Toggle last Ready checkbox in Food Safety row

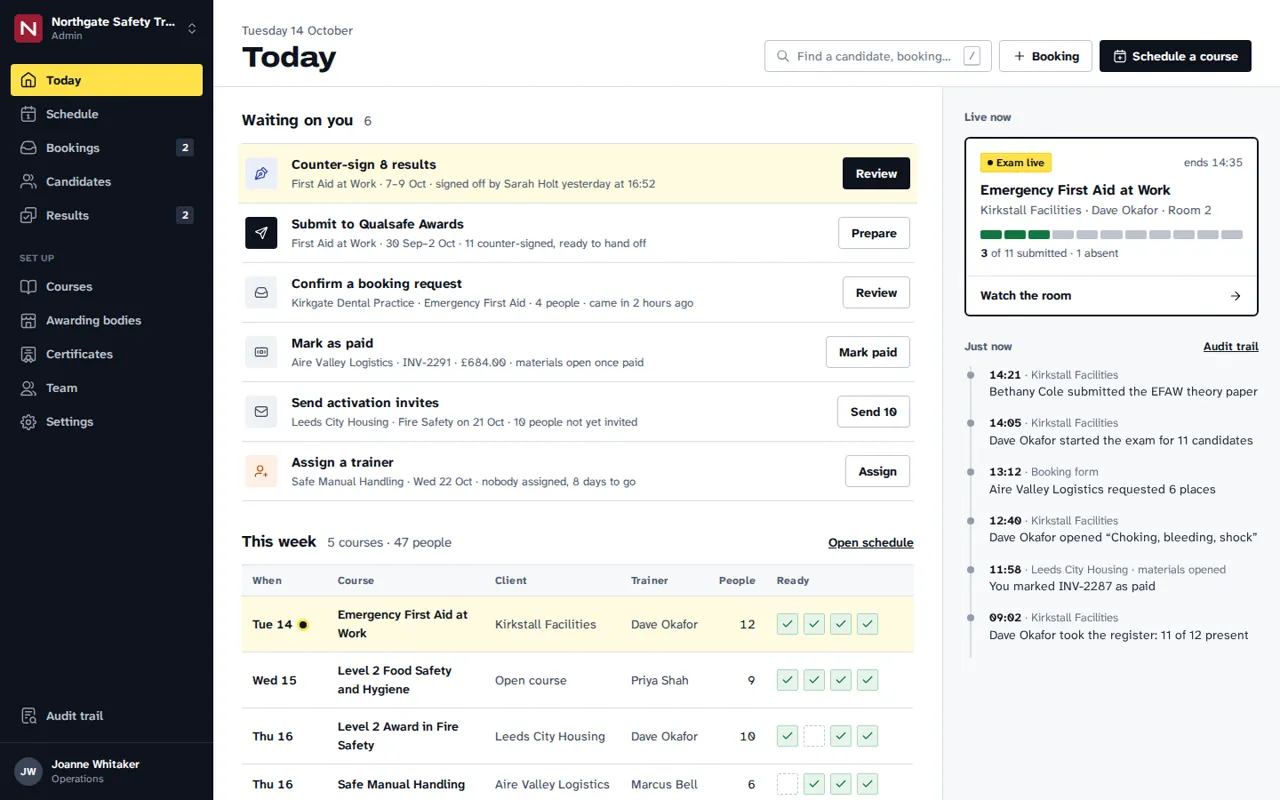(x=867, y=680)
